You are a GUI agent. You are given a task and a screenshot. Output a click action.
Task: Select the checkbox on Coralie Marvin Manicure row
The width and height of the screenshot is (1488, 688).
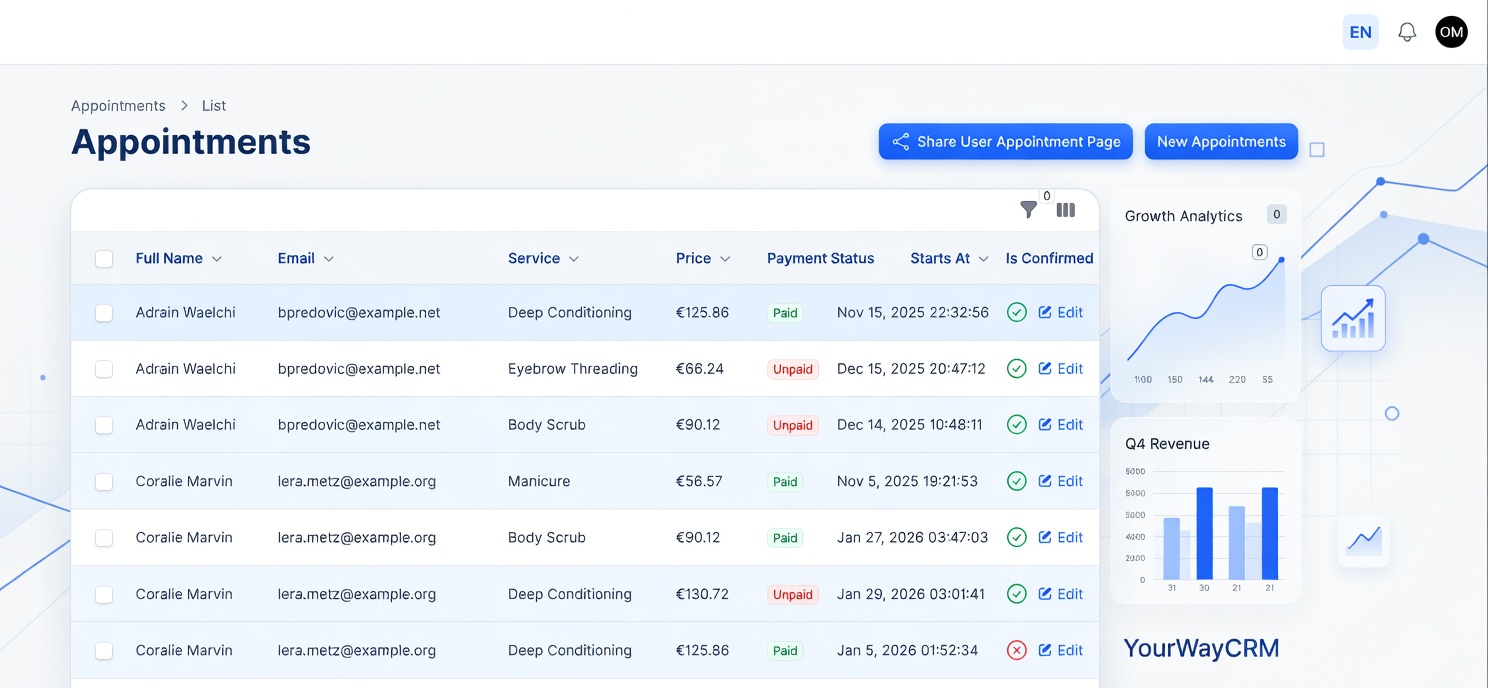104,481
